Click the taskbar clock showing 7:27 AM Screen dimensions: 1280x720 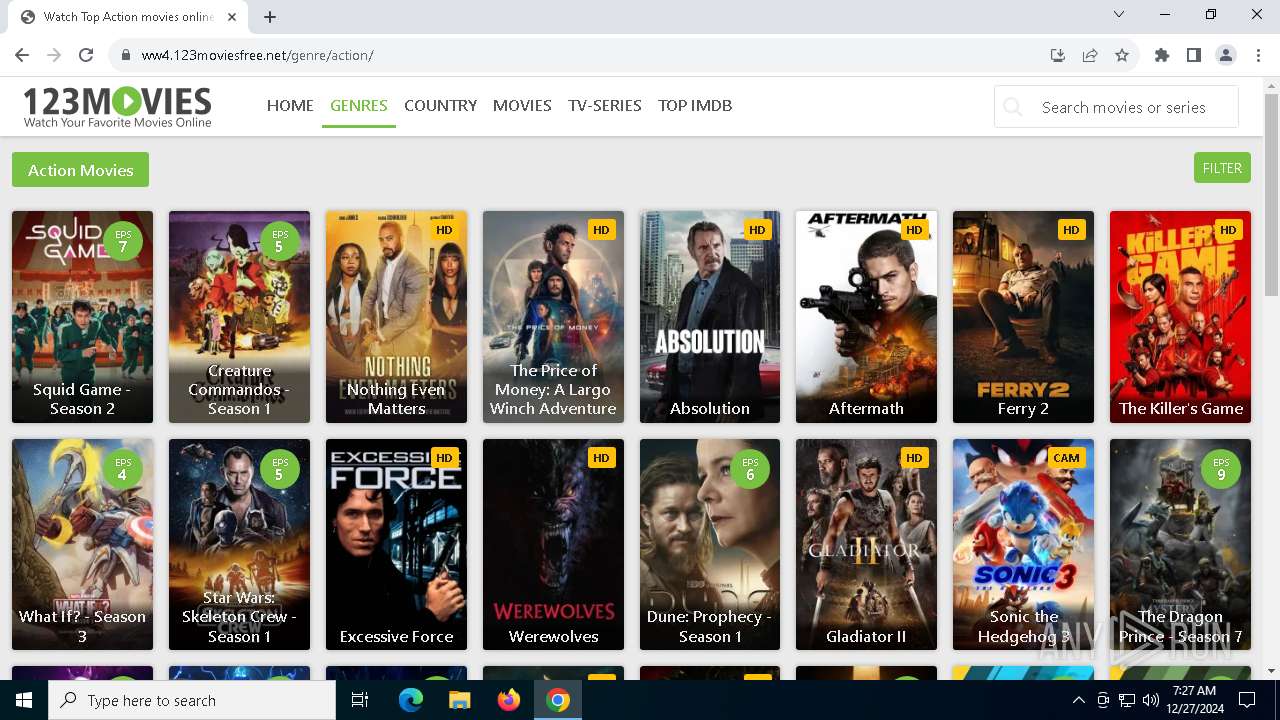(1193, 700)
